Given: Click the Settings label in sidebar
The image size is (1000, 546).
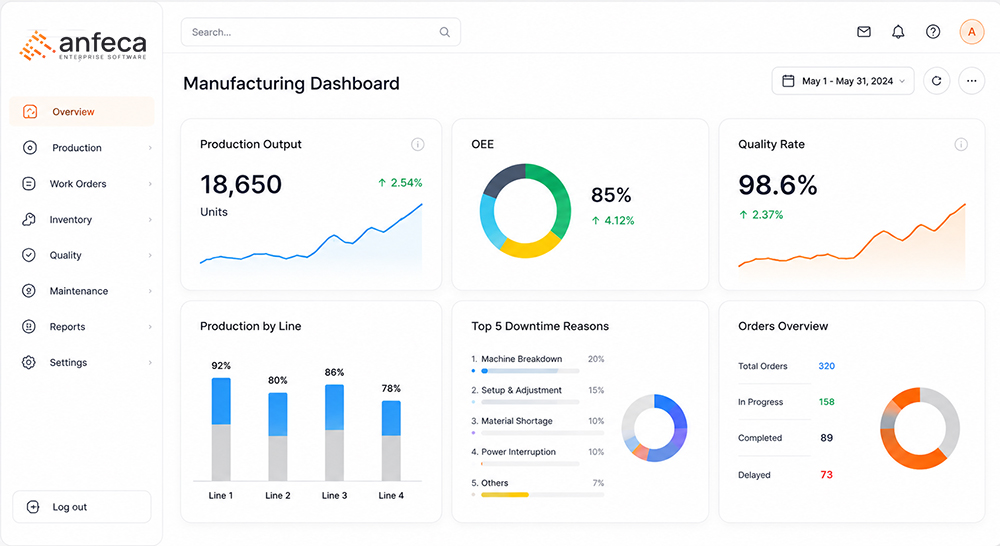Looking at the screenshot, I should tap(68, 362).
